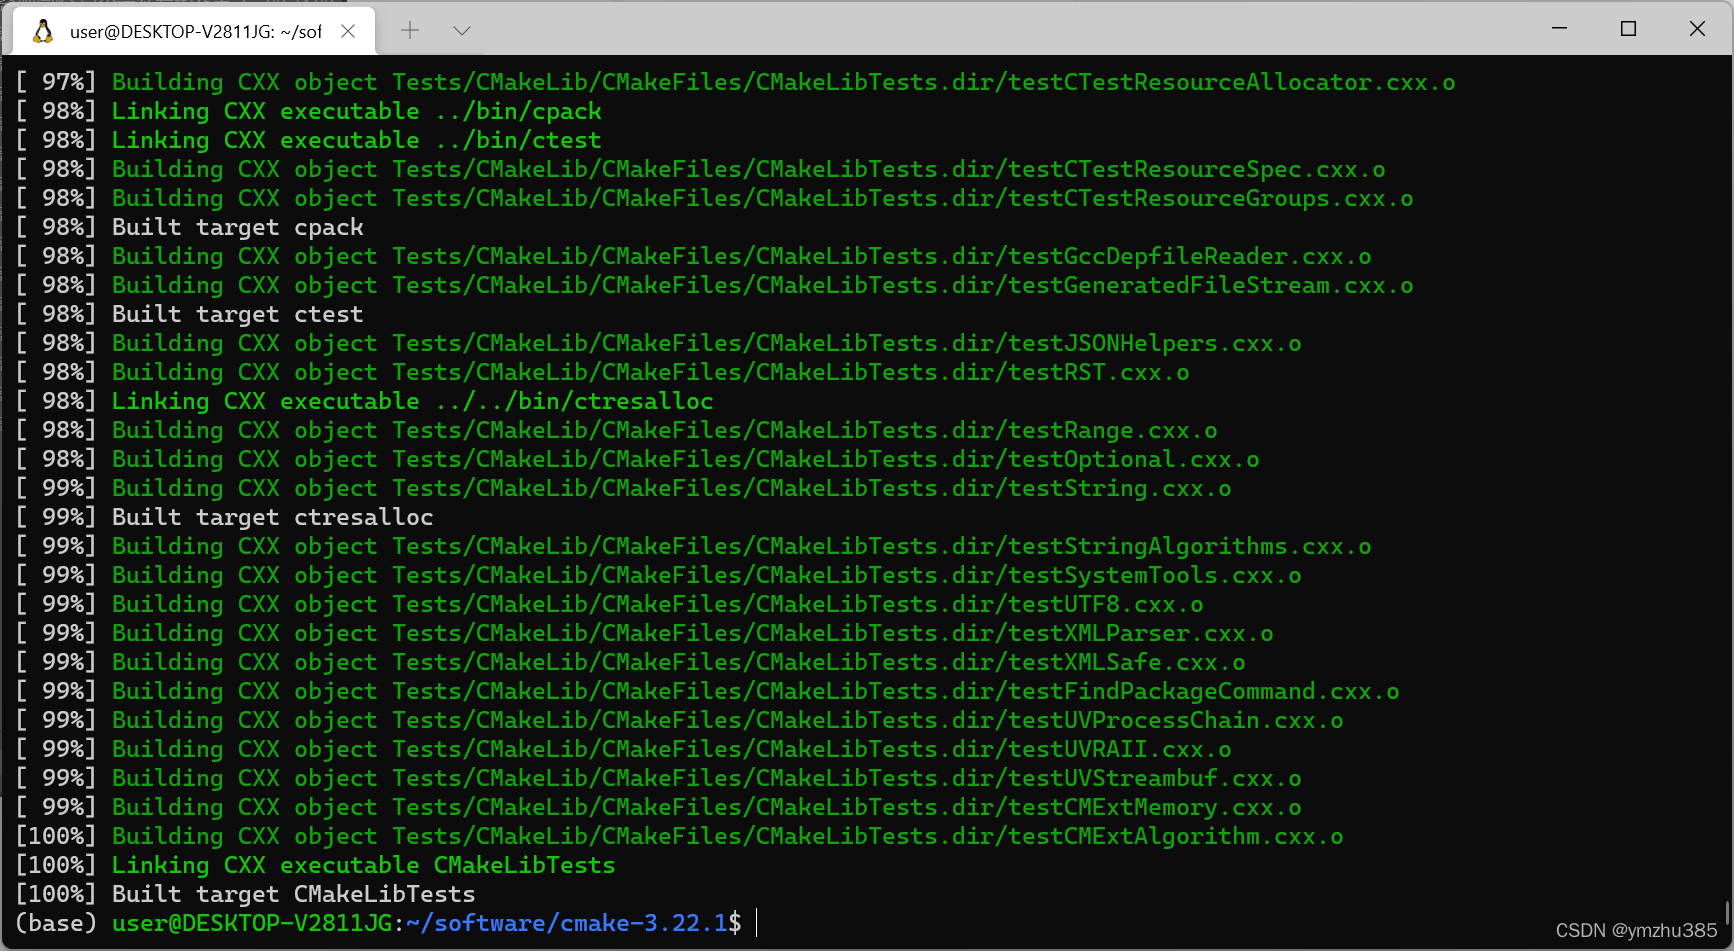Click the testJSONHelpers.cxx.o build line
The height and width of the screenshot is (951, 1734).
coord(659,343)
